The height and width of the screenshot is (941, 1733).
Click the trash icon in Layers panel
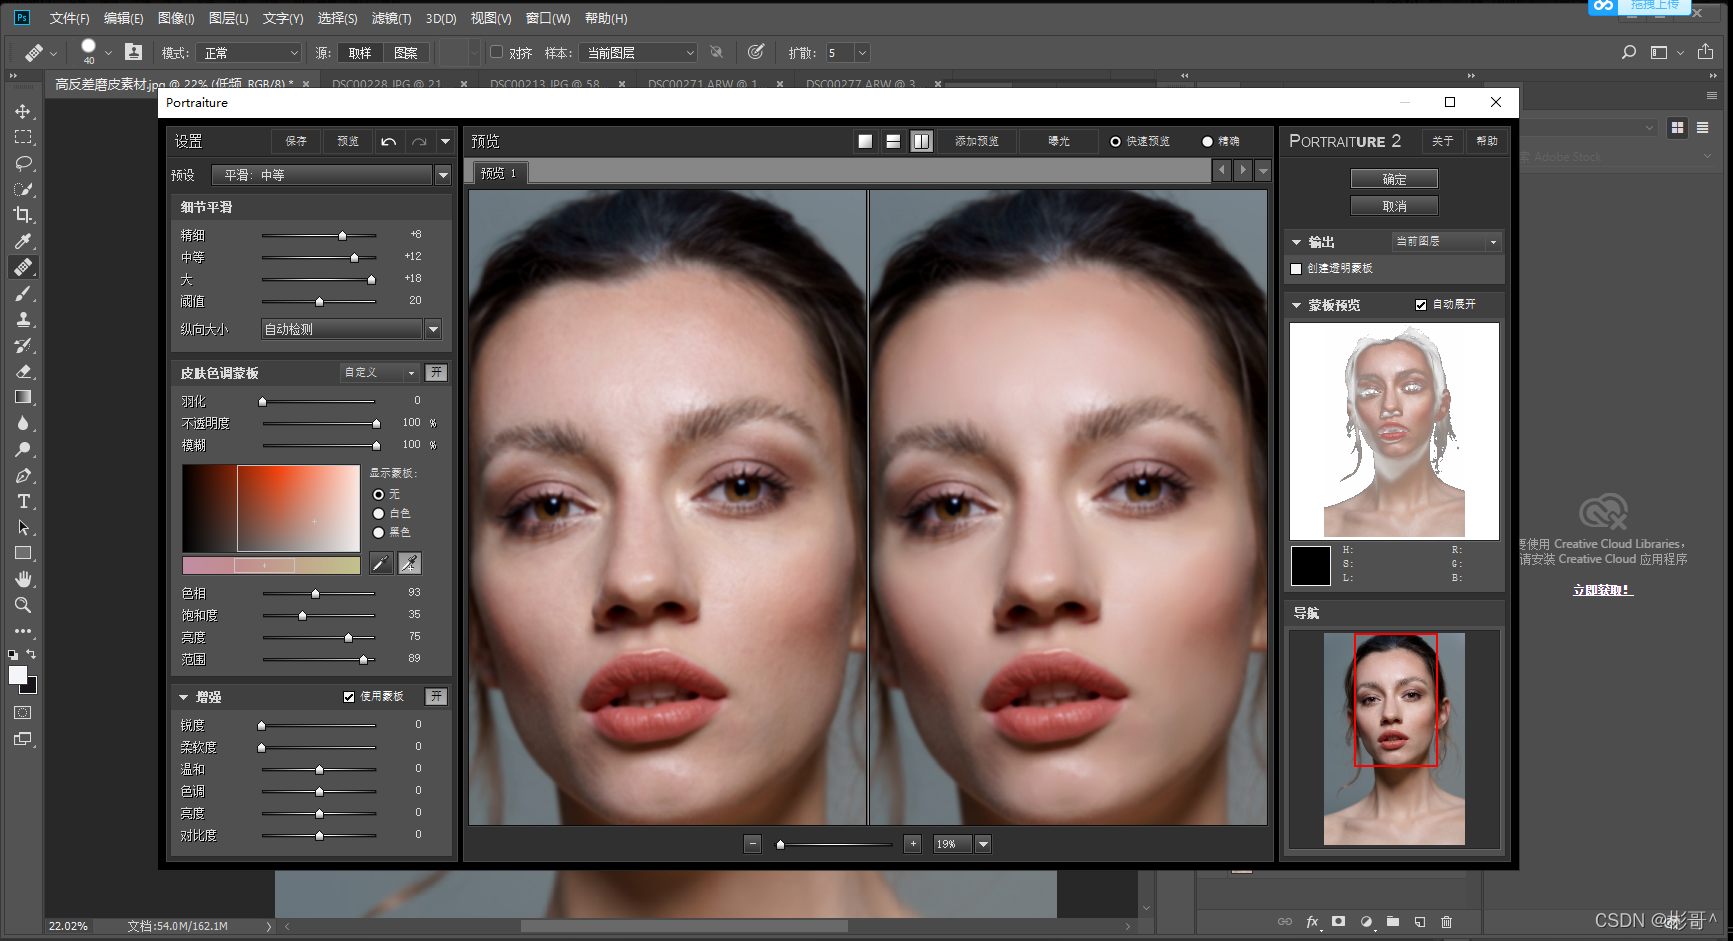coord(1446,922)
